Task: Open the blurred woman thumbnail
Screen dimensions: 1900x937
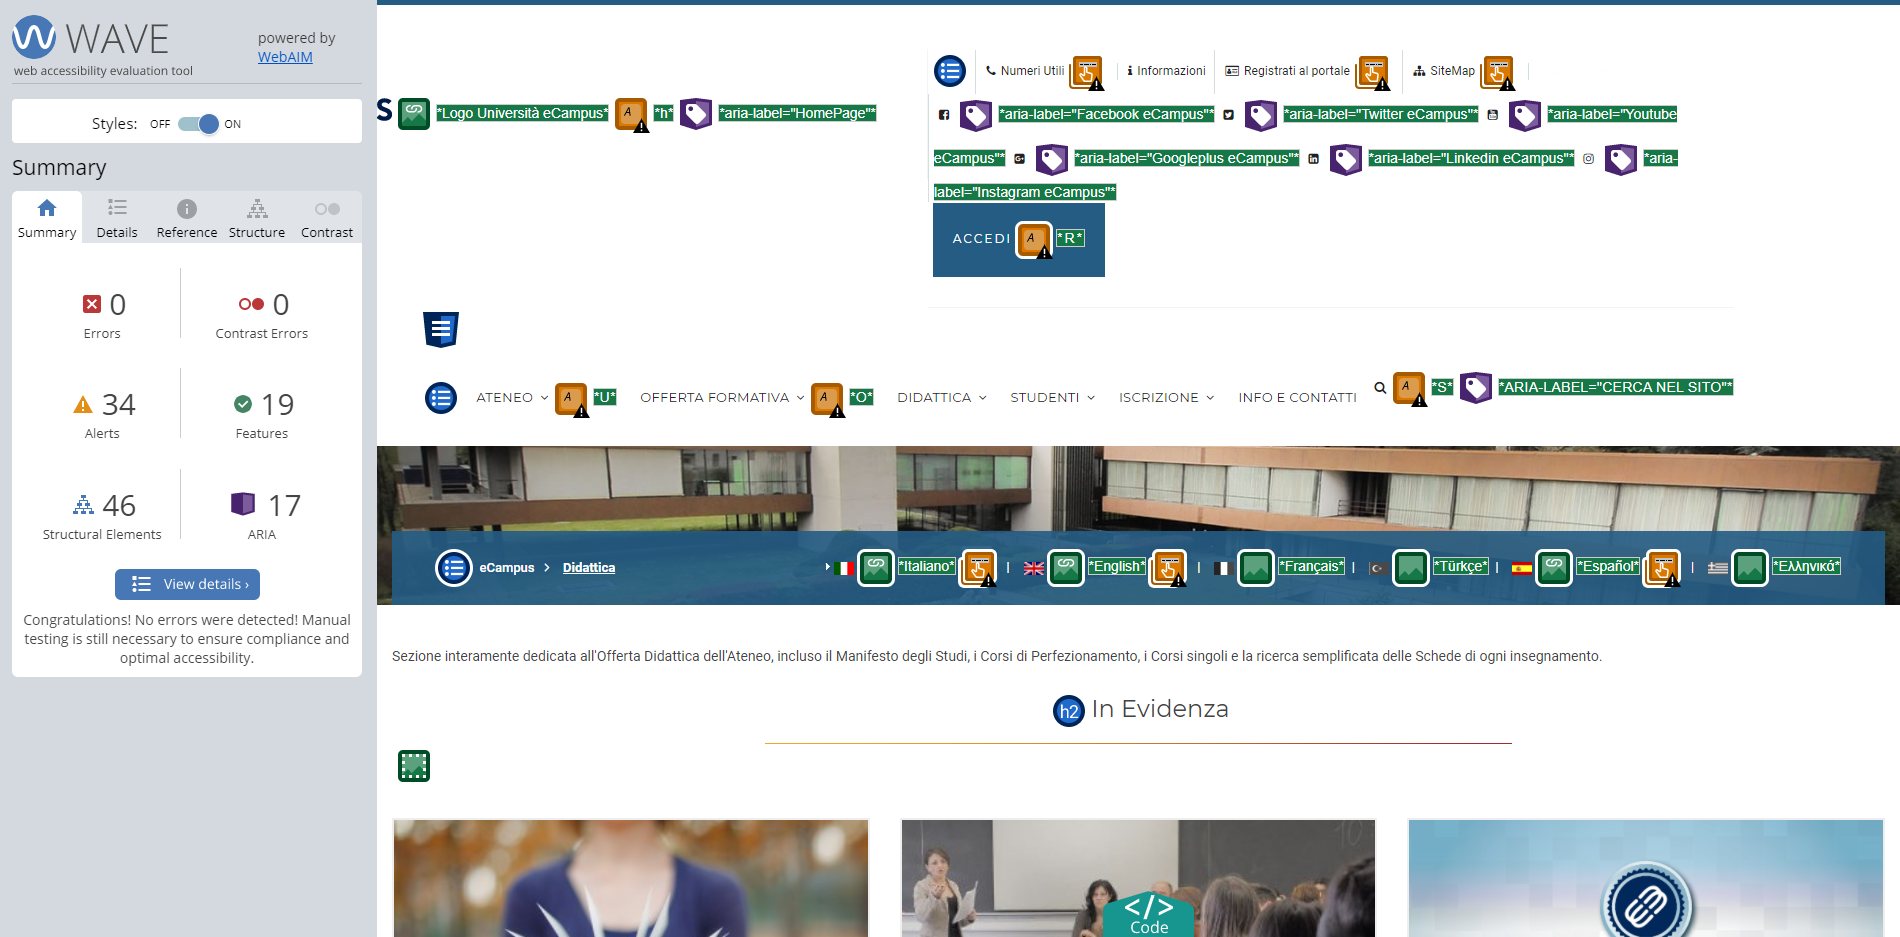Action: point(631,879)
